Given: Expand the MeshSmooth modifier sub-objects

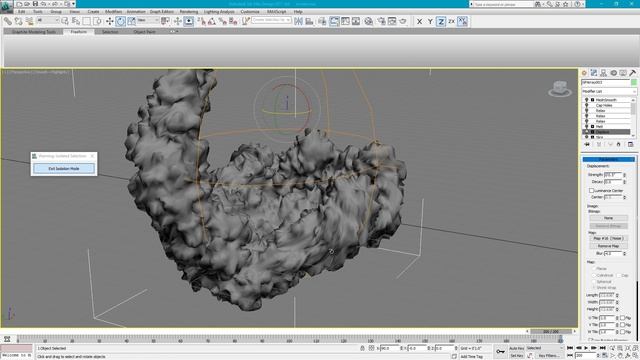Looking at the screenshot, I should pos(592,100).
